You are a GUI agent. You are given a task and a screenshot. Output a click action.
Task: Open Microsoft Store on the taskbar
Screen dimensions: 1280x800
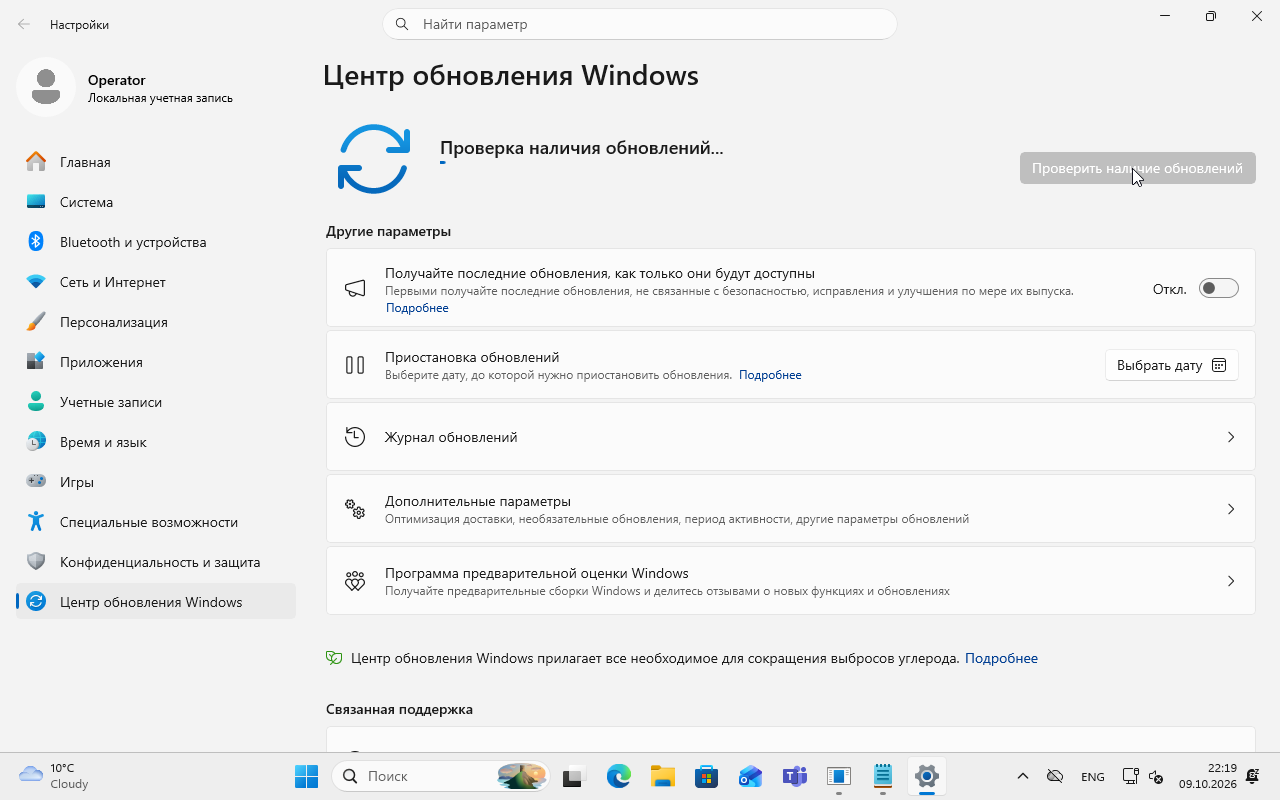click(x=707, y=776)
